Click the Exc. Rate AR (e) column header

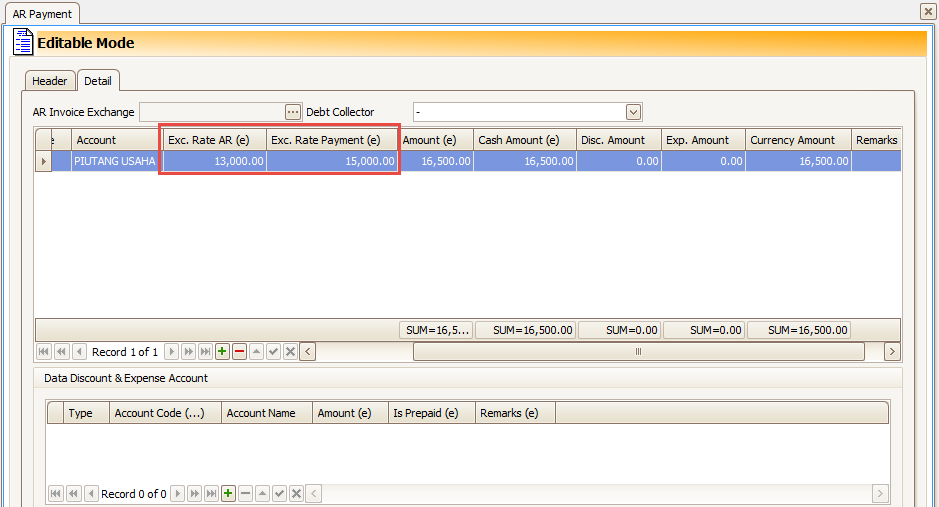pyautogui.click(x=214, y=140)
